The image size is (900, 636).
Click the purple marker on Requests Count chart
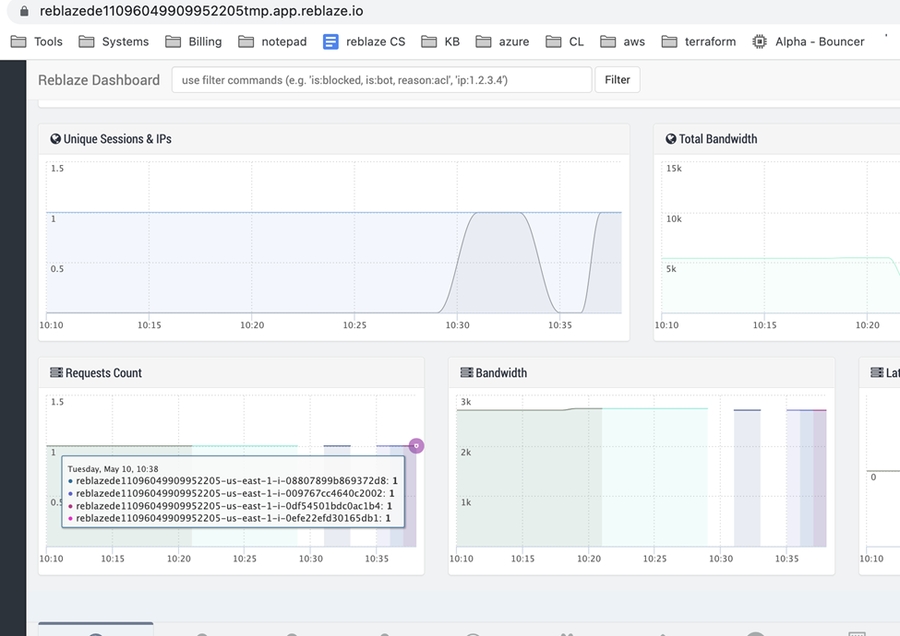coord(416,446)
